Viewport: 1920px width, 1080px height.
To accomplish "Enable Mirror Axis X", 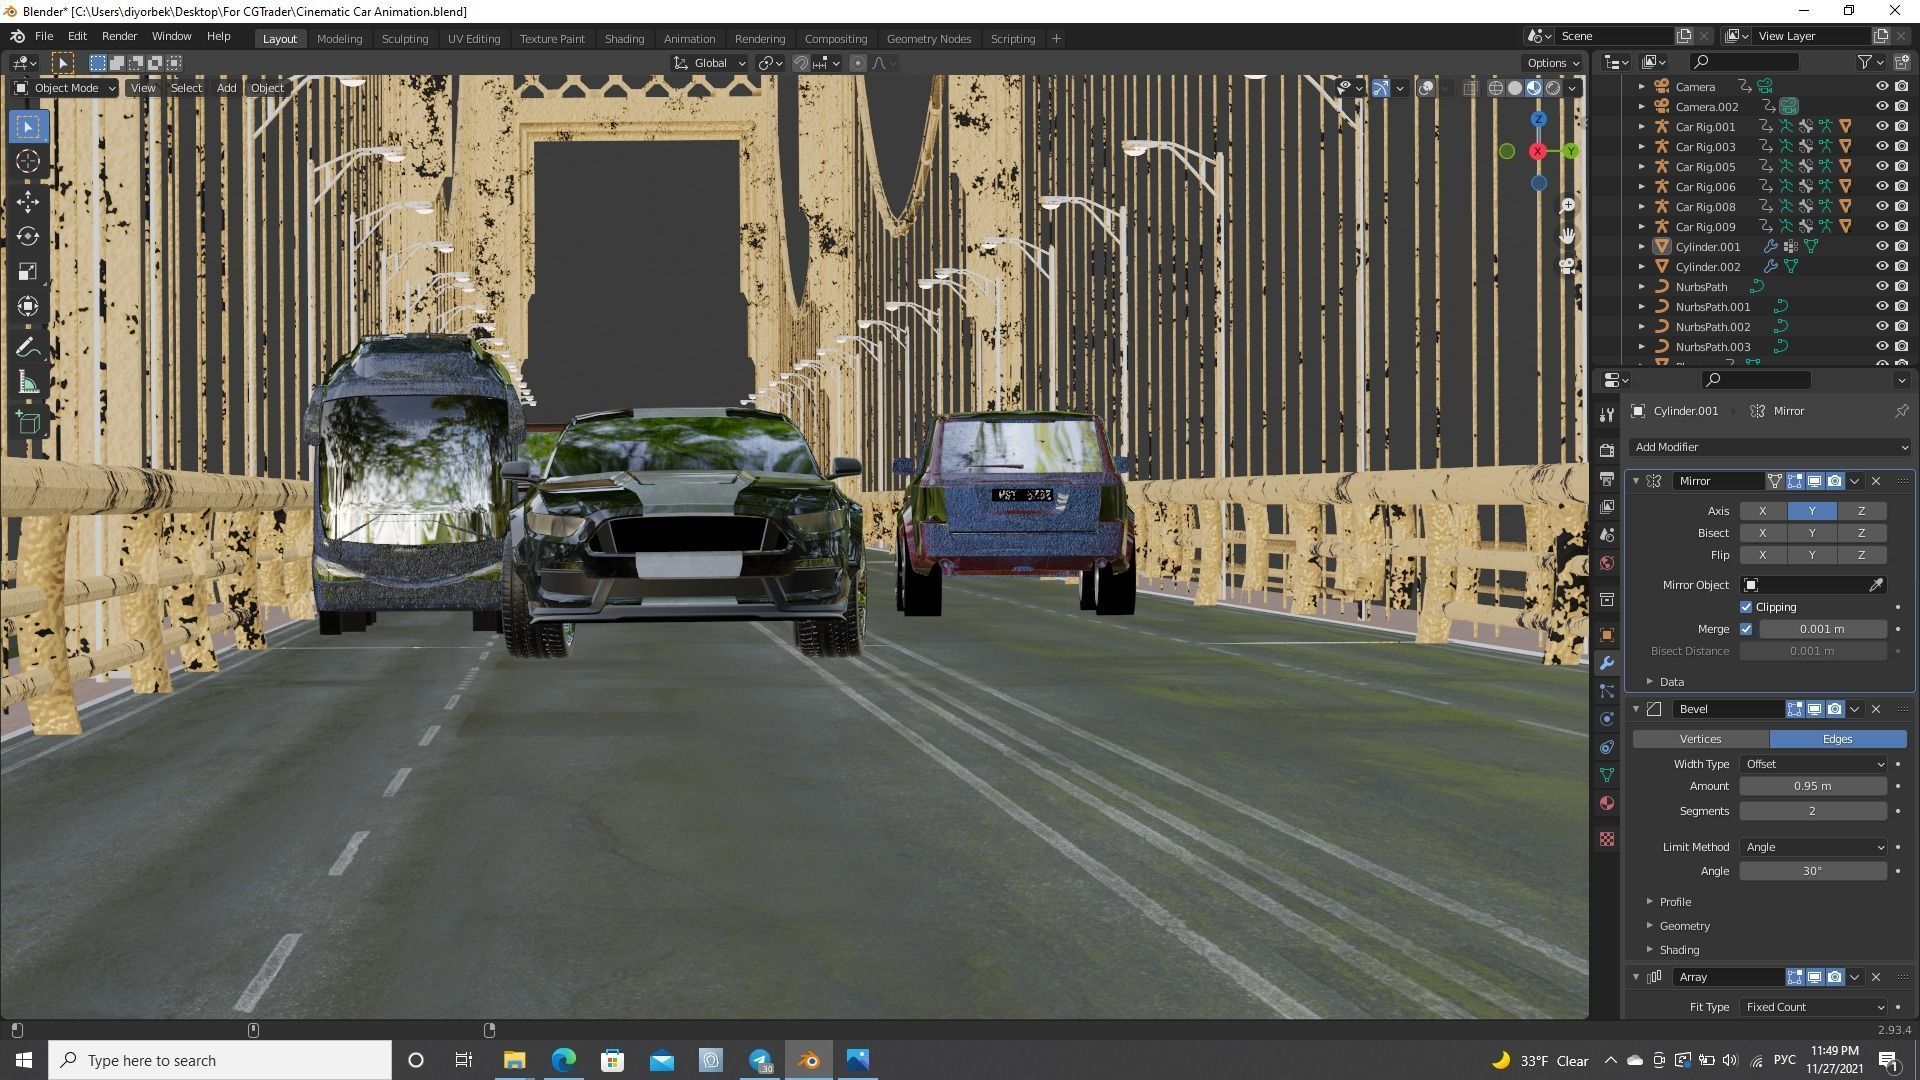I will tap(1762, 511).
